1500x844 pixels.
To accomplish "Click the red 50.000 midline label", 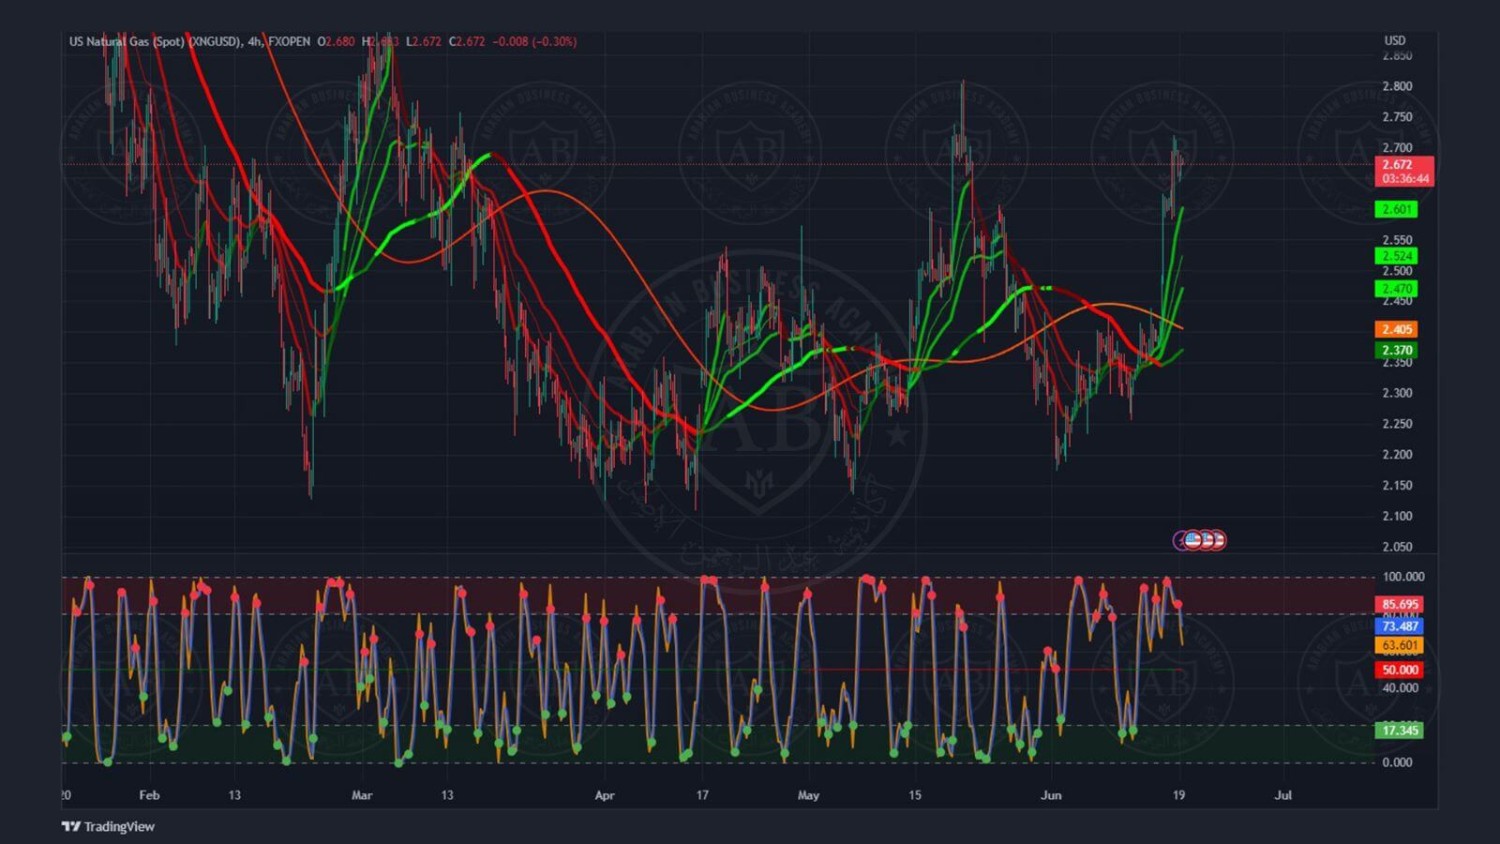I will (x=1400, y=670).
